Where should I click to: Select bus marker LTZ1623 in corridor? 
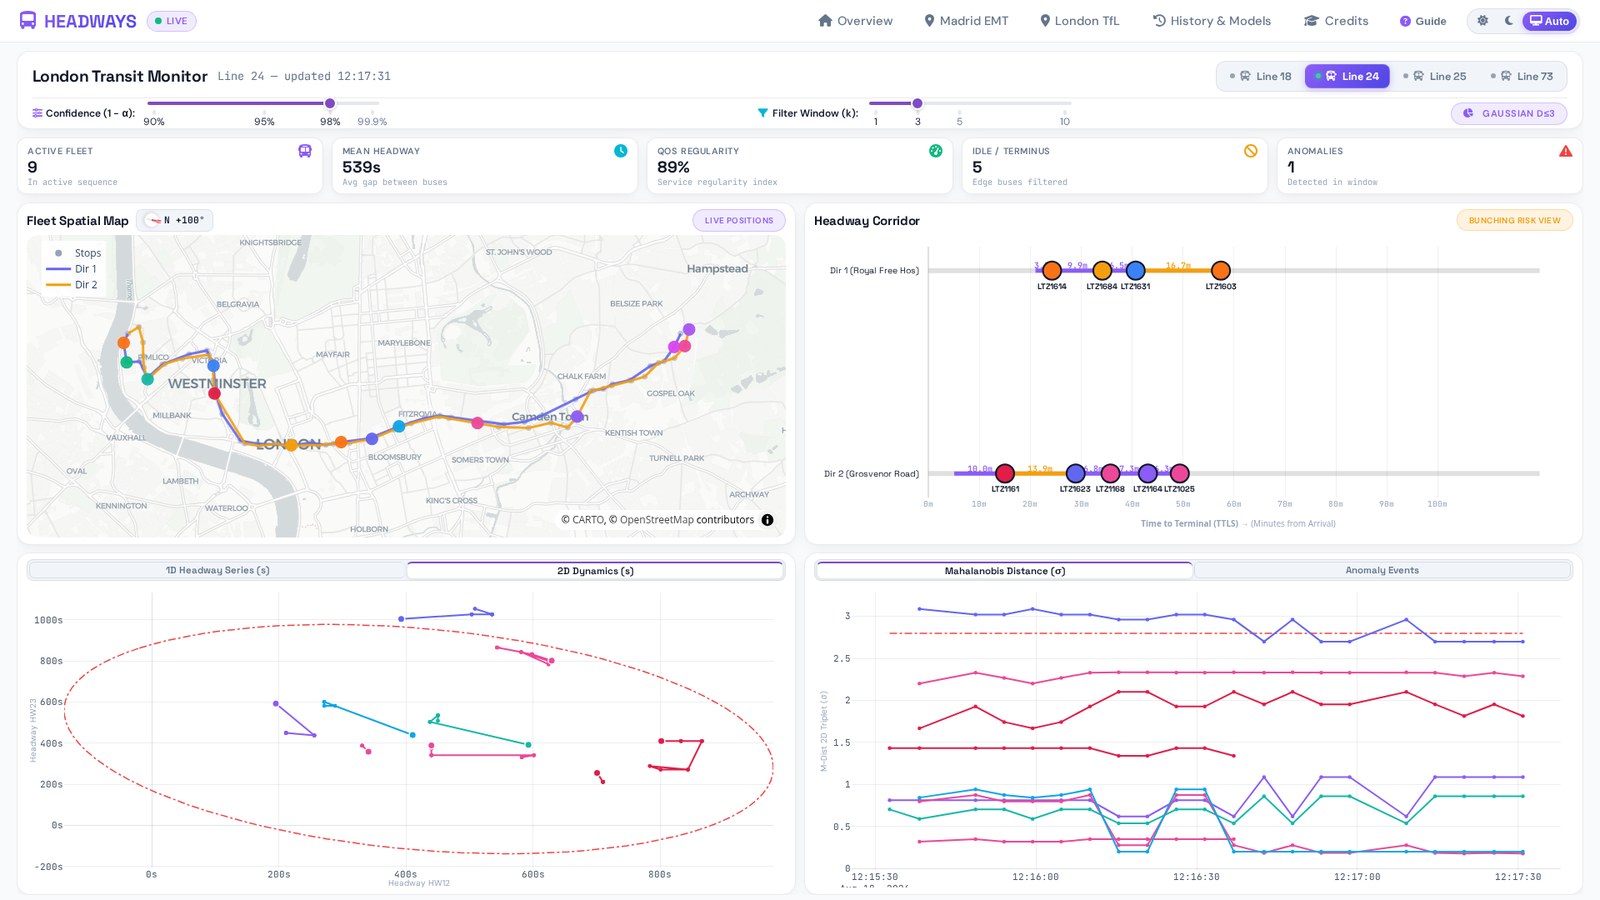tap(1075, 473)
